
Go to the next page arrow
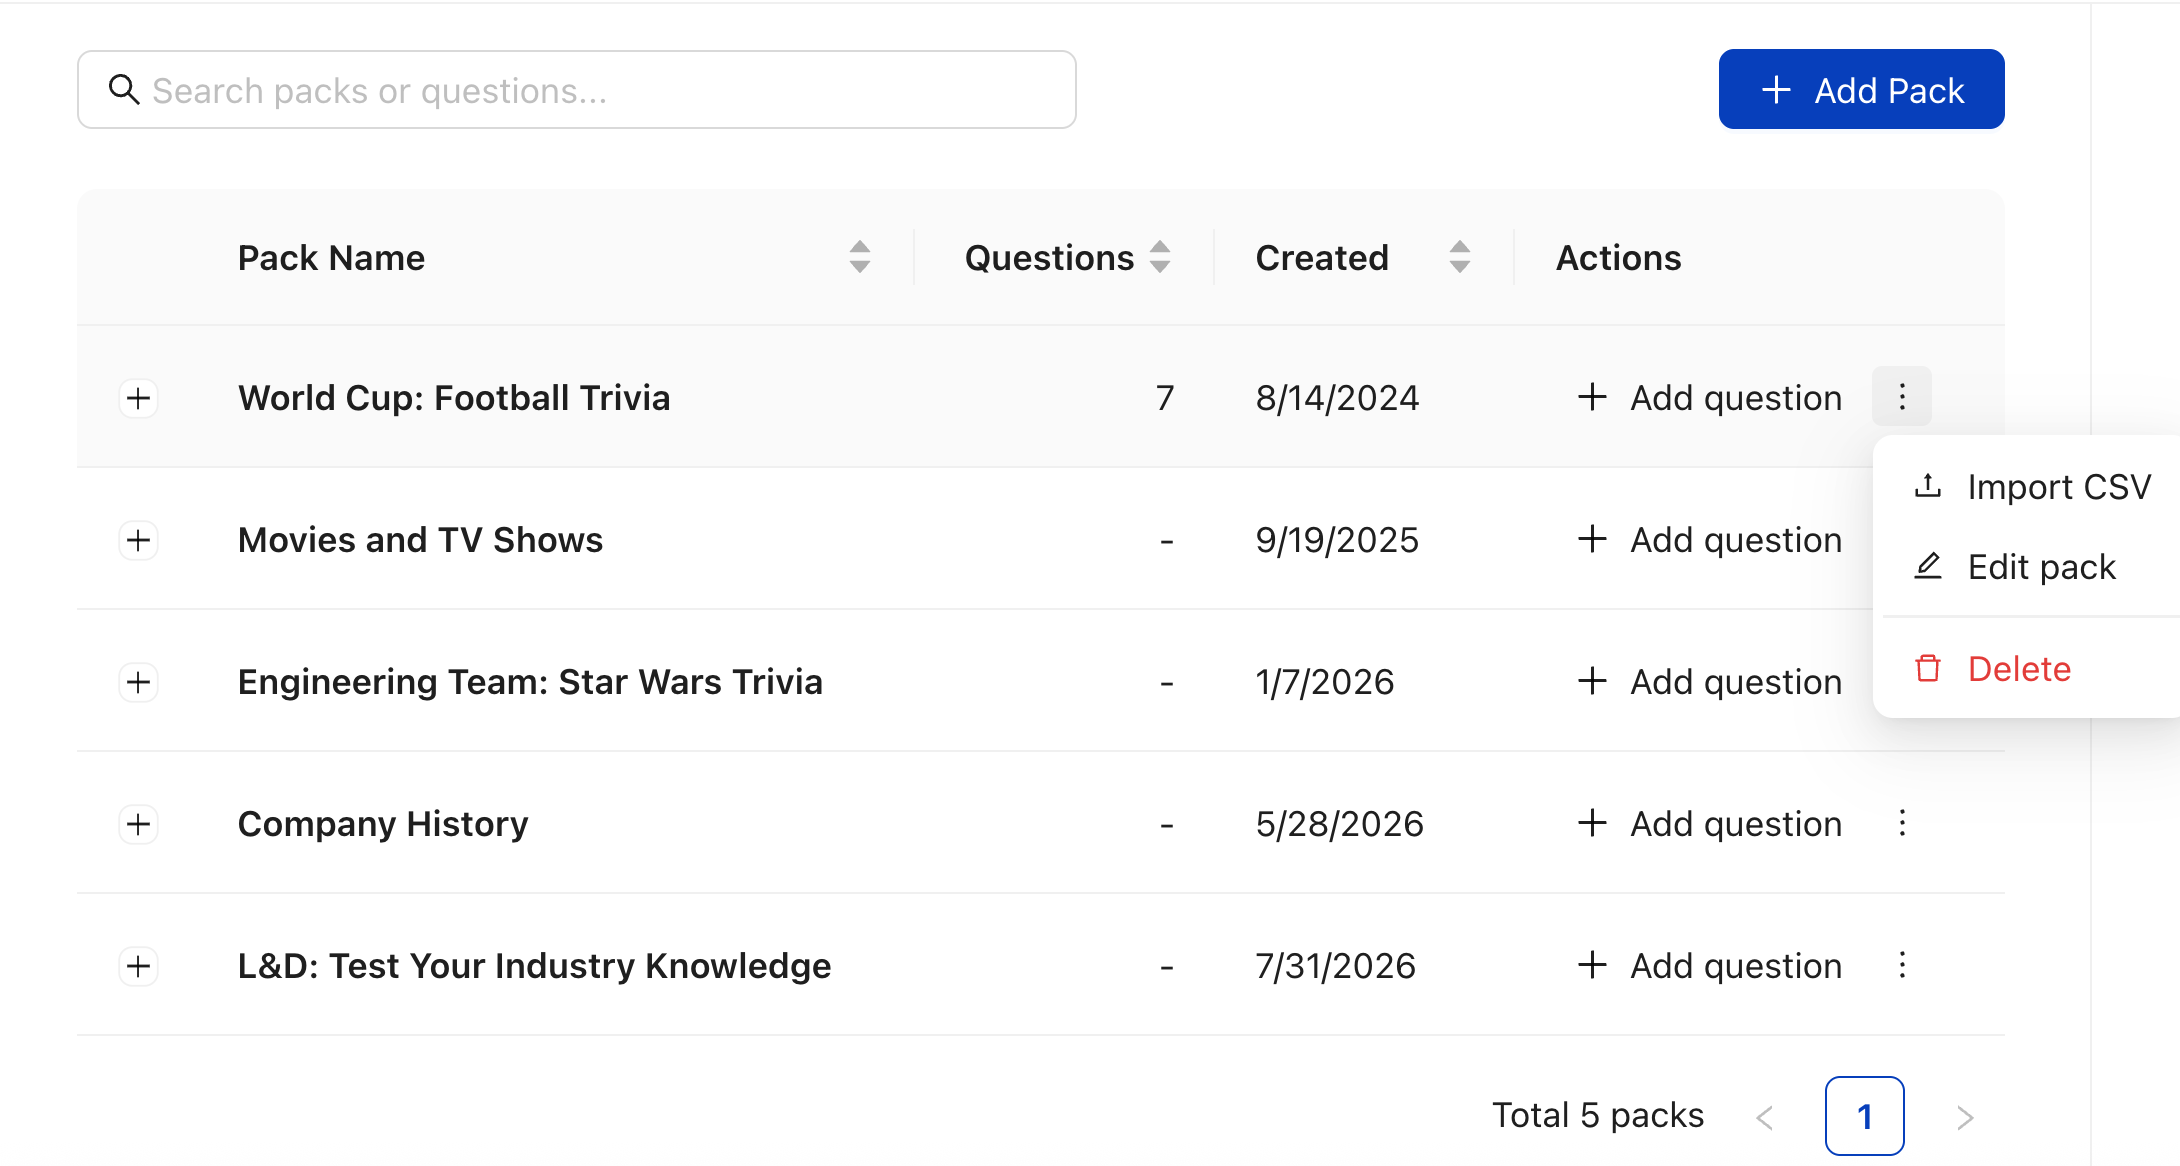click(1965, 1116)
